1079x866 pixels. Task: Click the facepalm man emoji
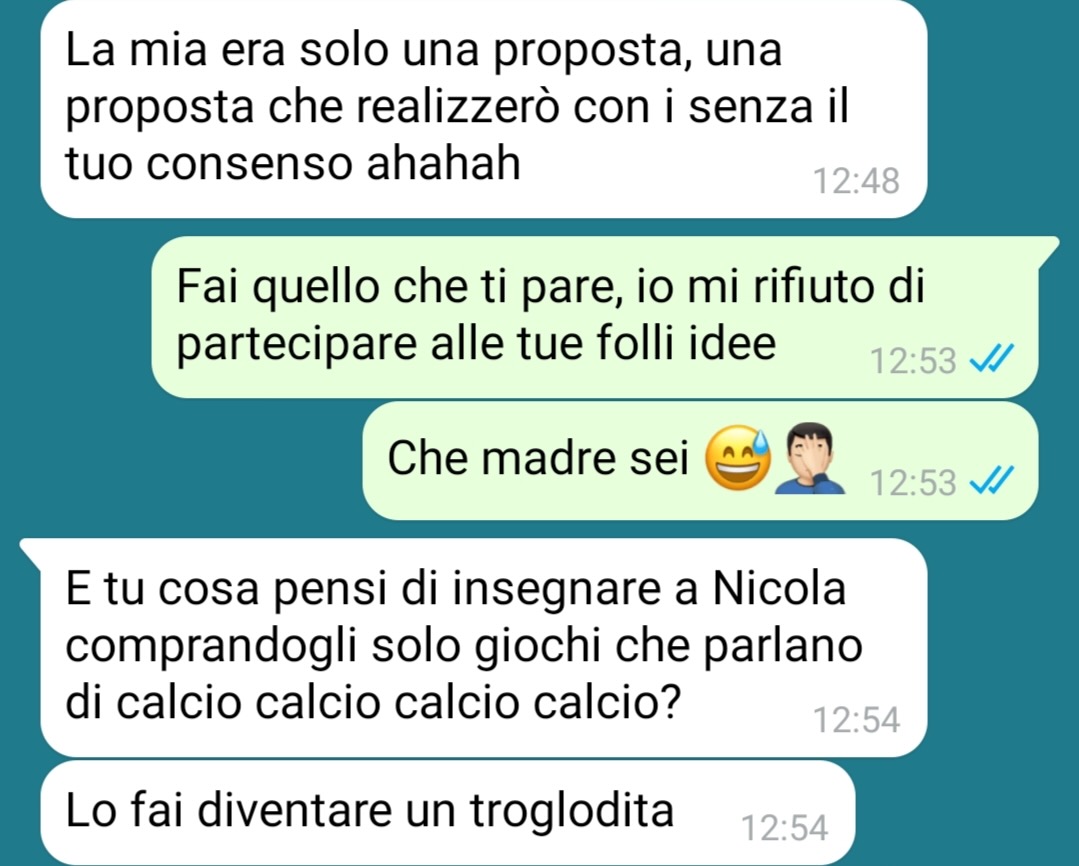coord(810,458)
